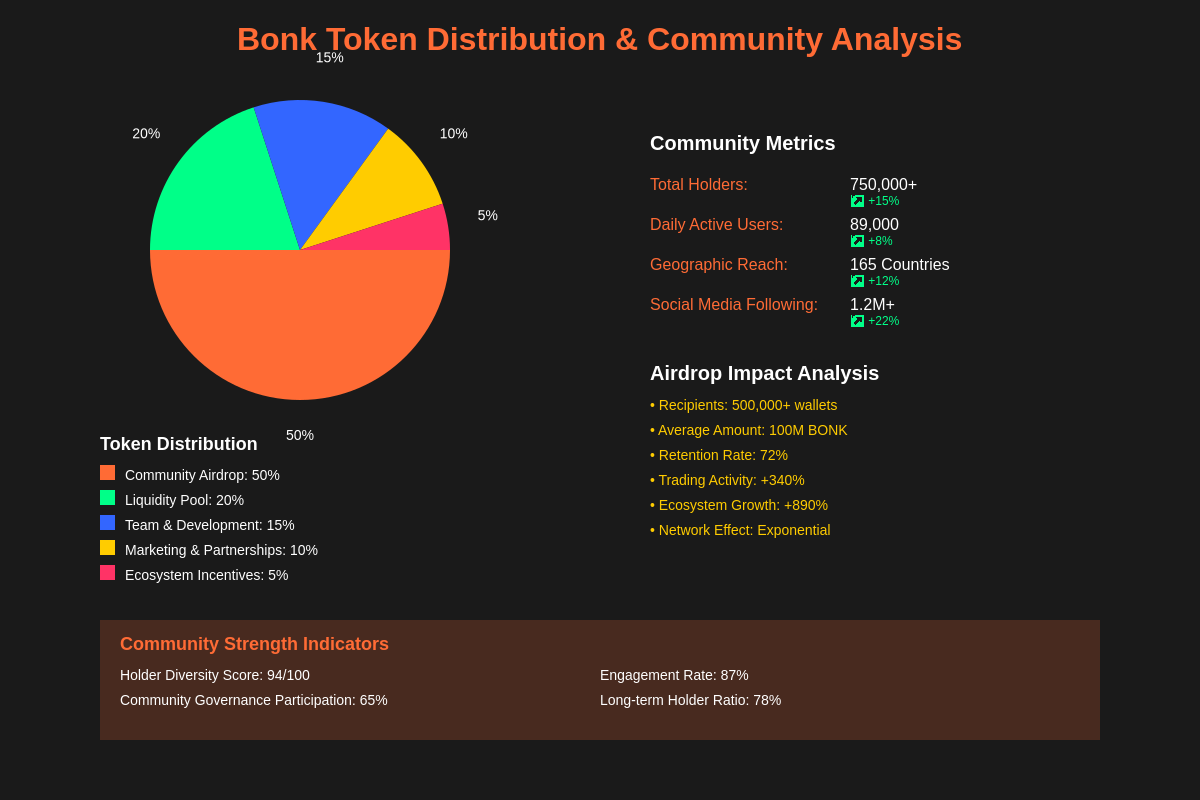Viewport: 1200px width, 800px height.
Task: Click the 1.2M+ value
Action: coord(872,305)
